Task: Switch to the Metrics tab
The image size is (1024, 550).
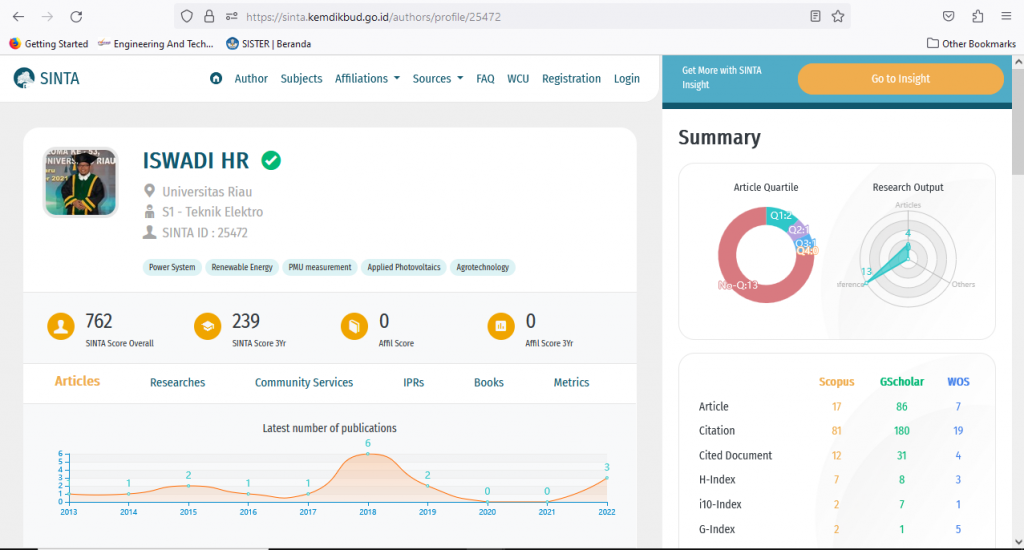Action: click(571, 382)
